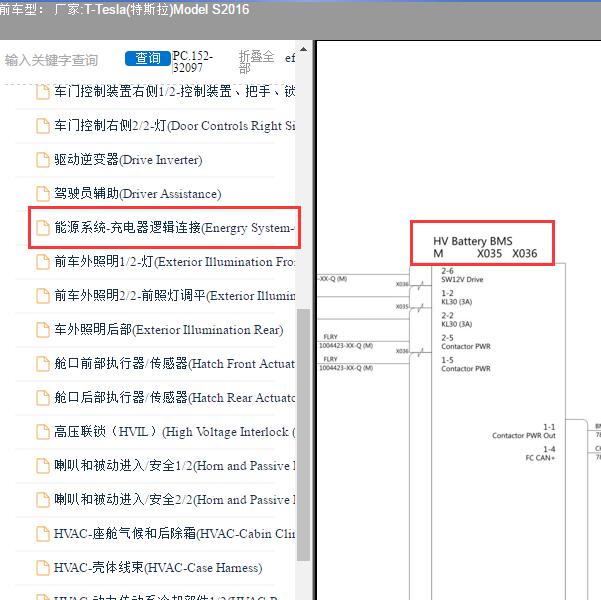Click document icon beside 车外照明后部
601x600 pixels.
pos(43,330)
